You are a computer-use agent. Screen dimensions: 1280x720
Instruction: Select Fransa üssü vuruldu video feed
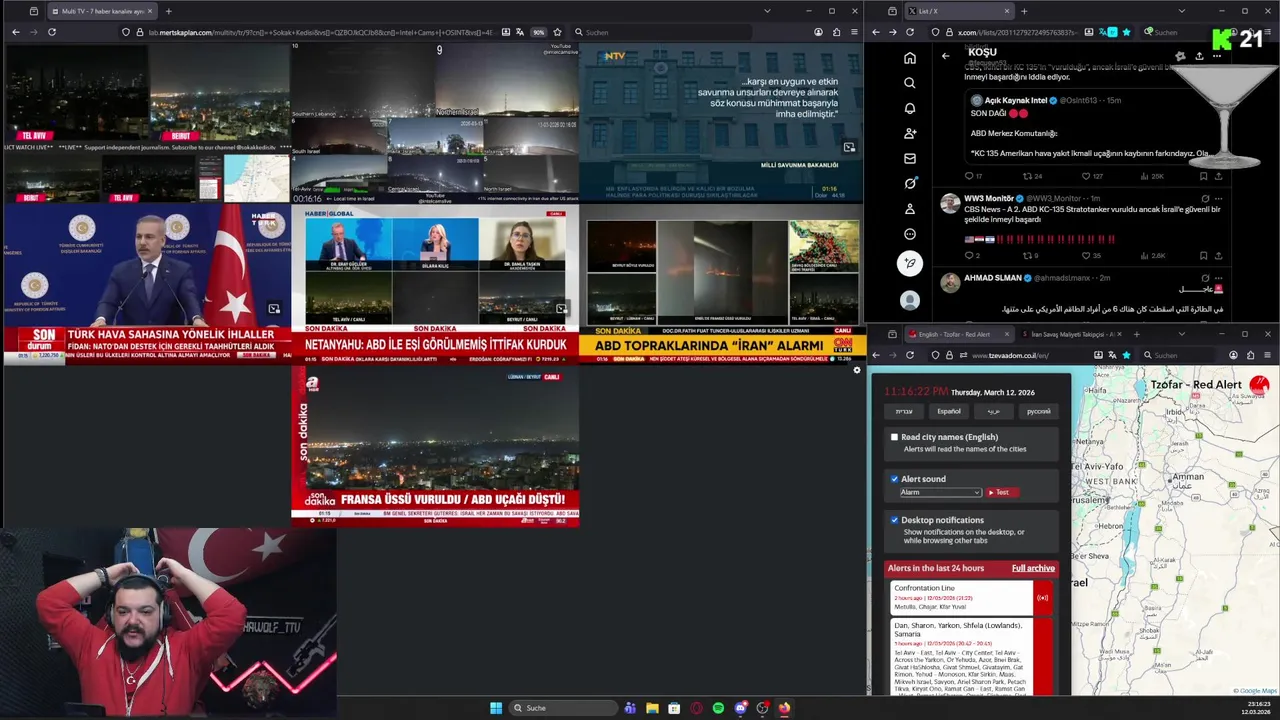[x=435, y=446]
